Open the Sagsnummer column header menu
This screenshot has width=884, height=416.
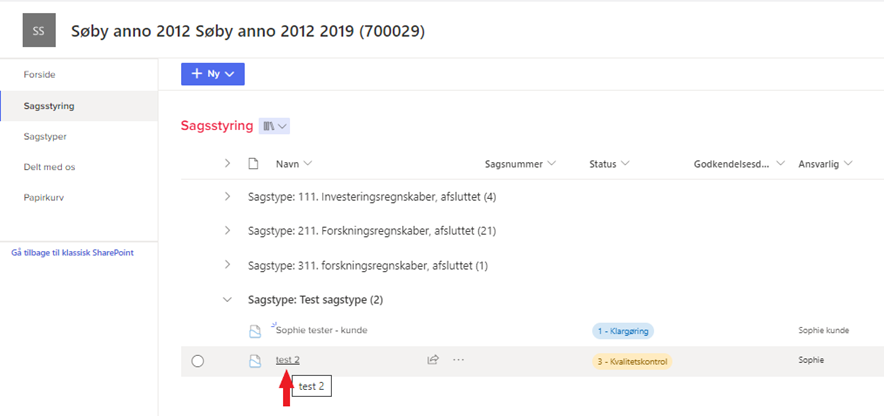click(x=520, y=163)
